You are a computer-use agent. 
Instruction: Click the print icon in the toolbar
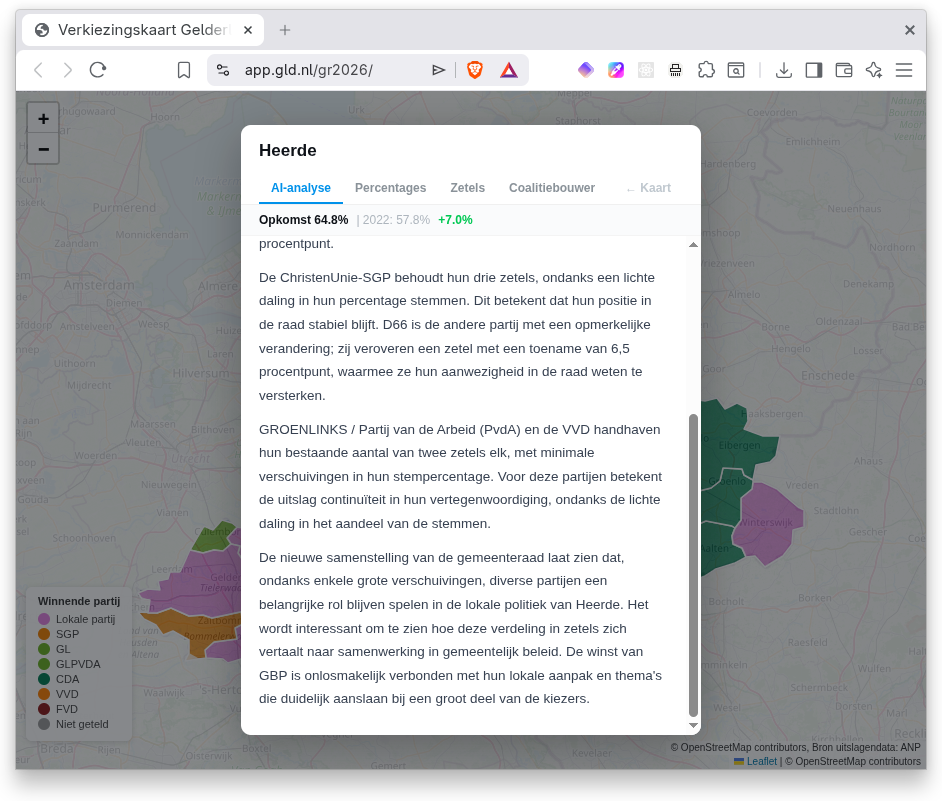(675, 70)
